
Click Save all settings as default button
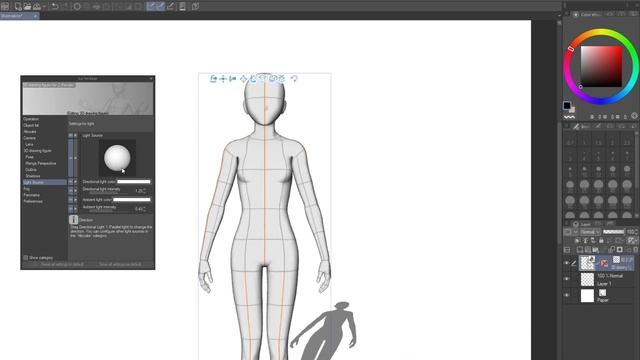(x=120, y=264)
